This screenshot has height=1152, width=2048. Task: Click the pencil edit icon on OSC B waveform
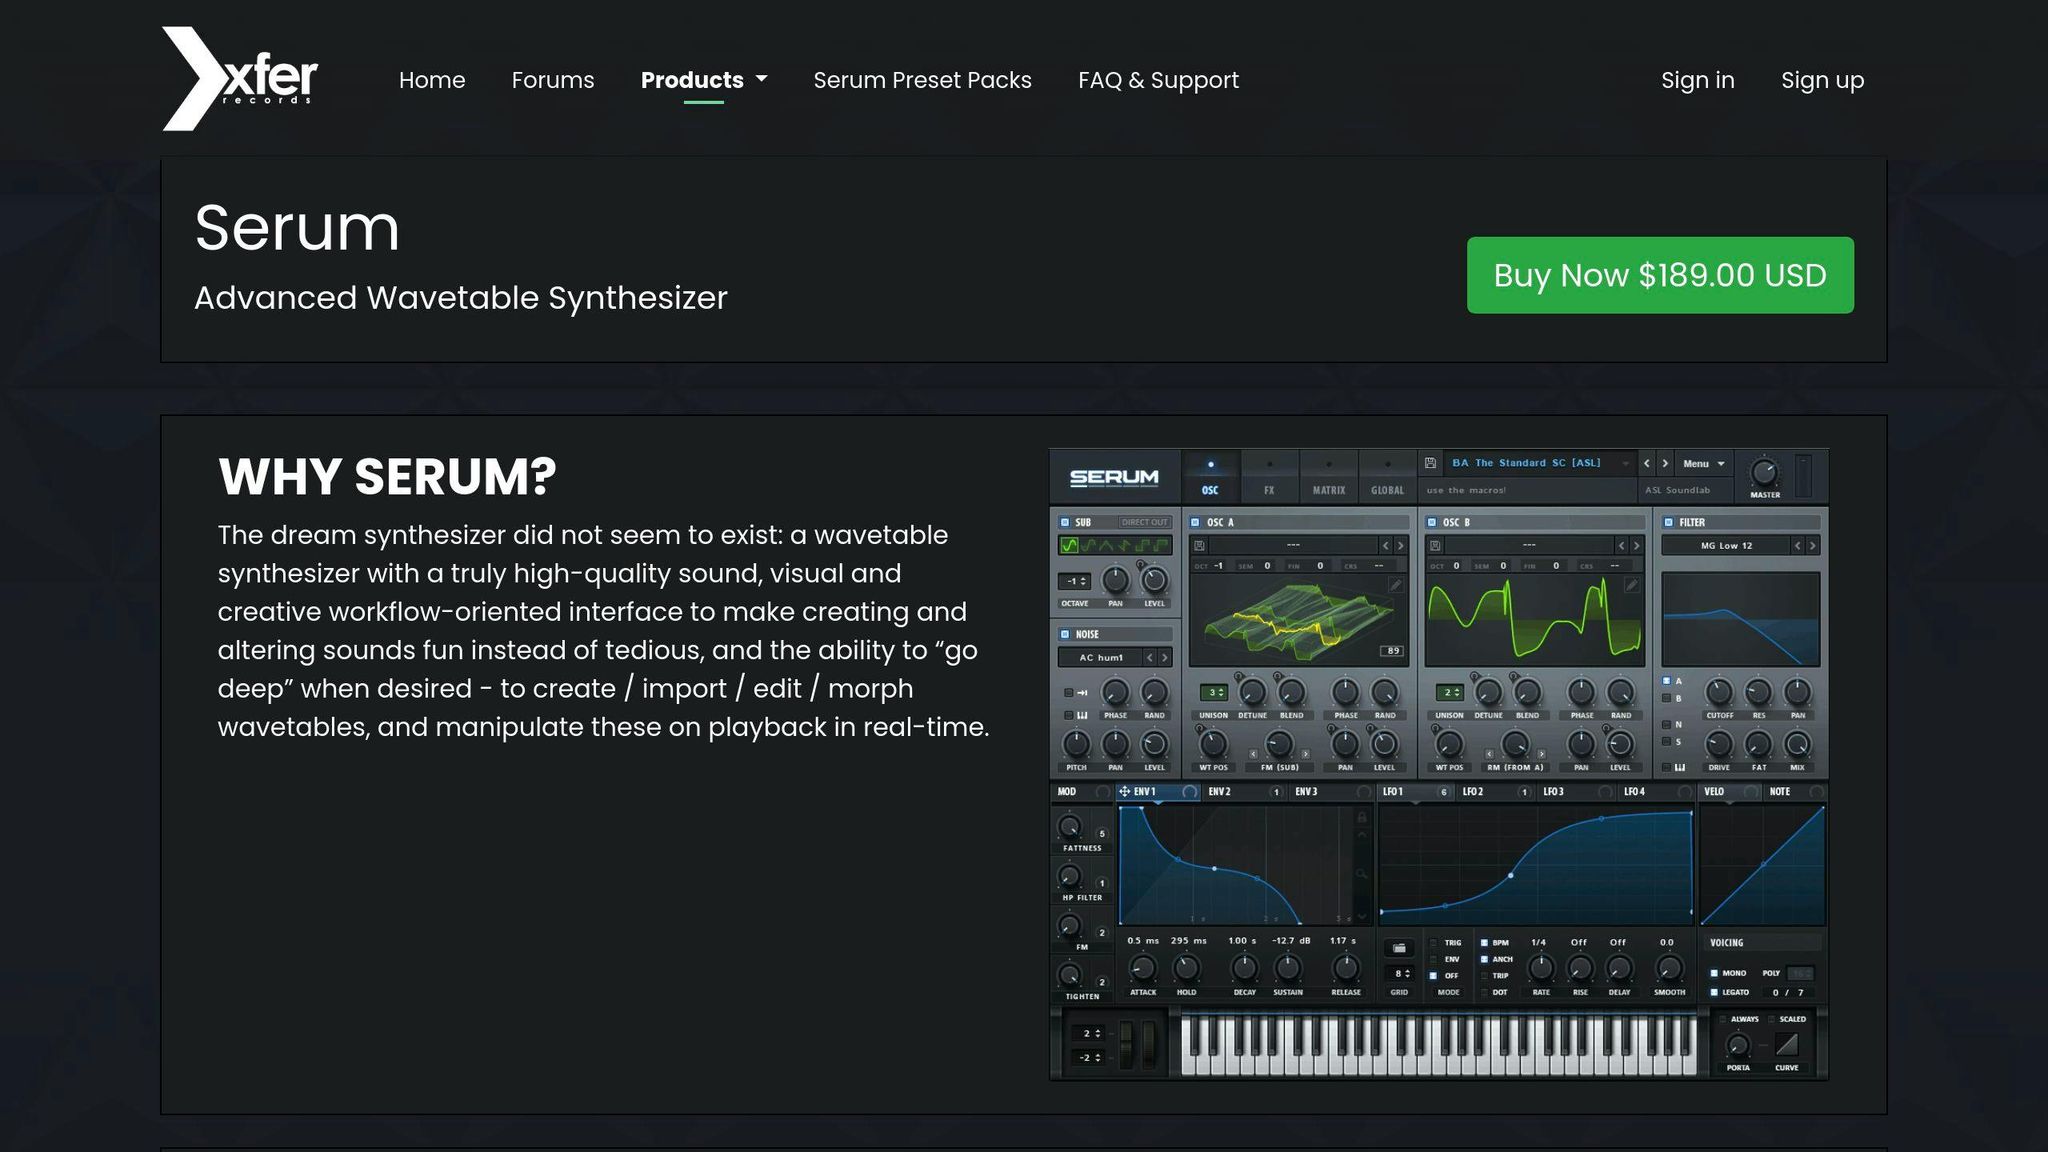1632,585
